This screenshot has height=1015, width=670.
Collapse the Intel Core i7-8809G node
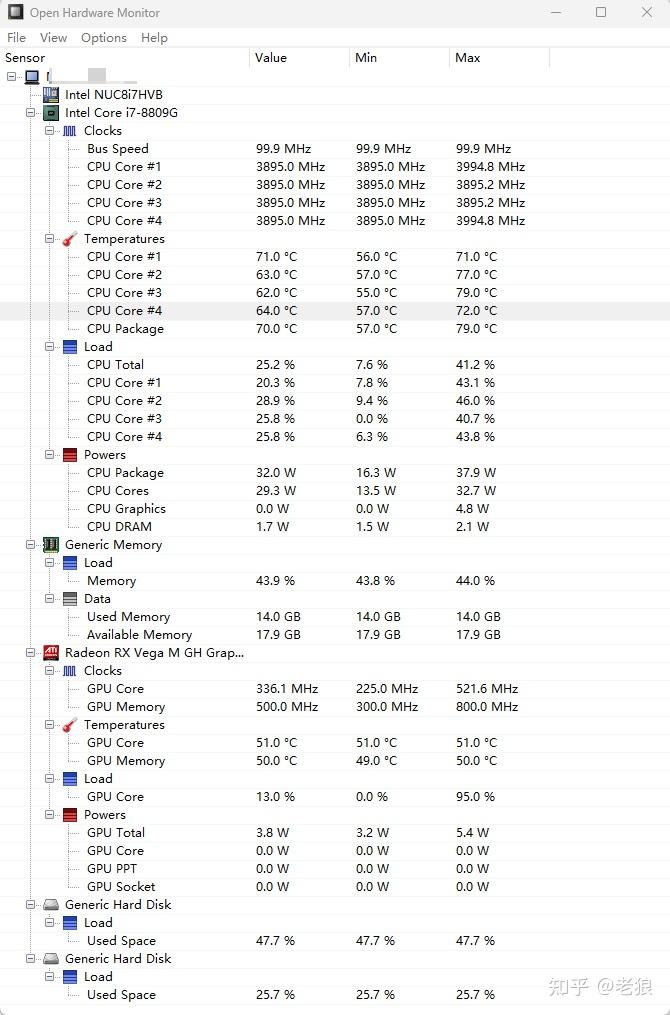pyautogui.click(x=31, y=113)
